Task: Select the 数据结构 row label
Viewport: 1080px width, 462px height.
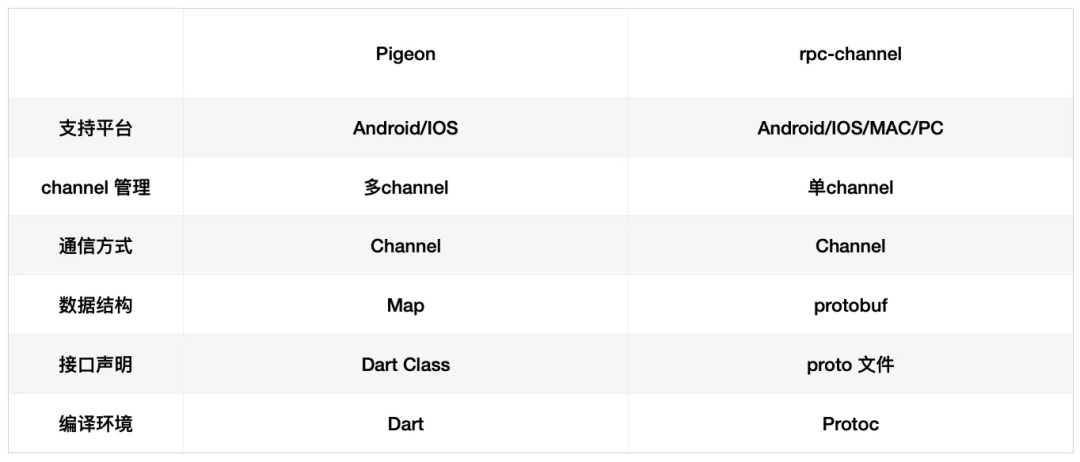Action: 95,305
